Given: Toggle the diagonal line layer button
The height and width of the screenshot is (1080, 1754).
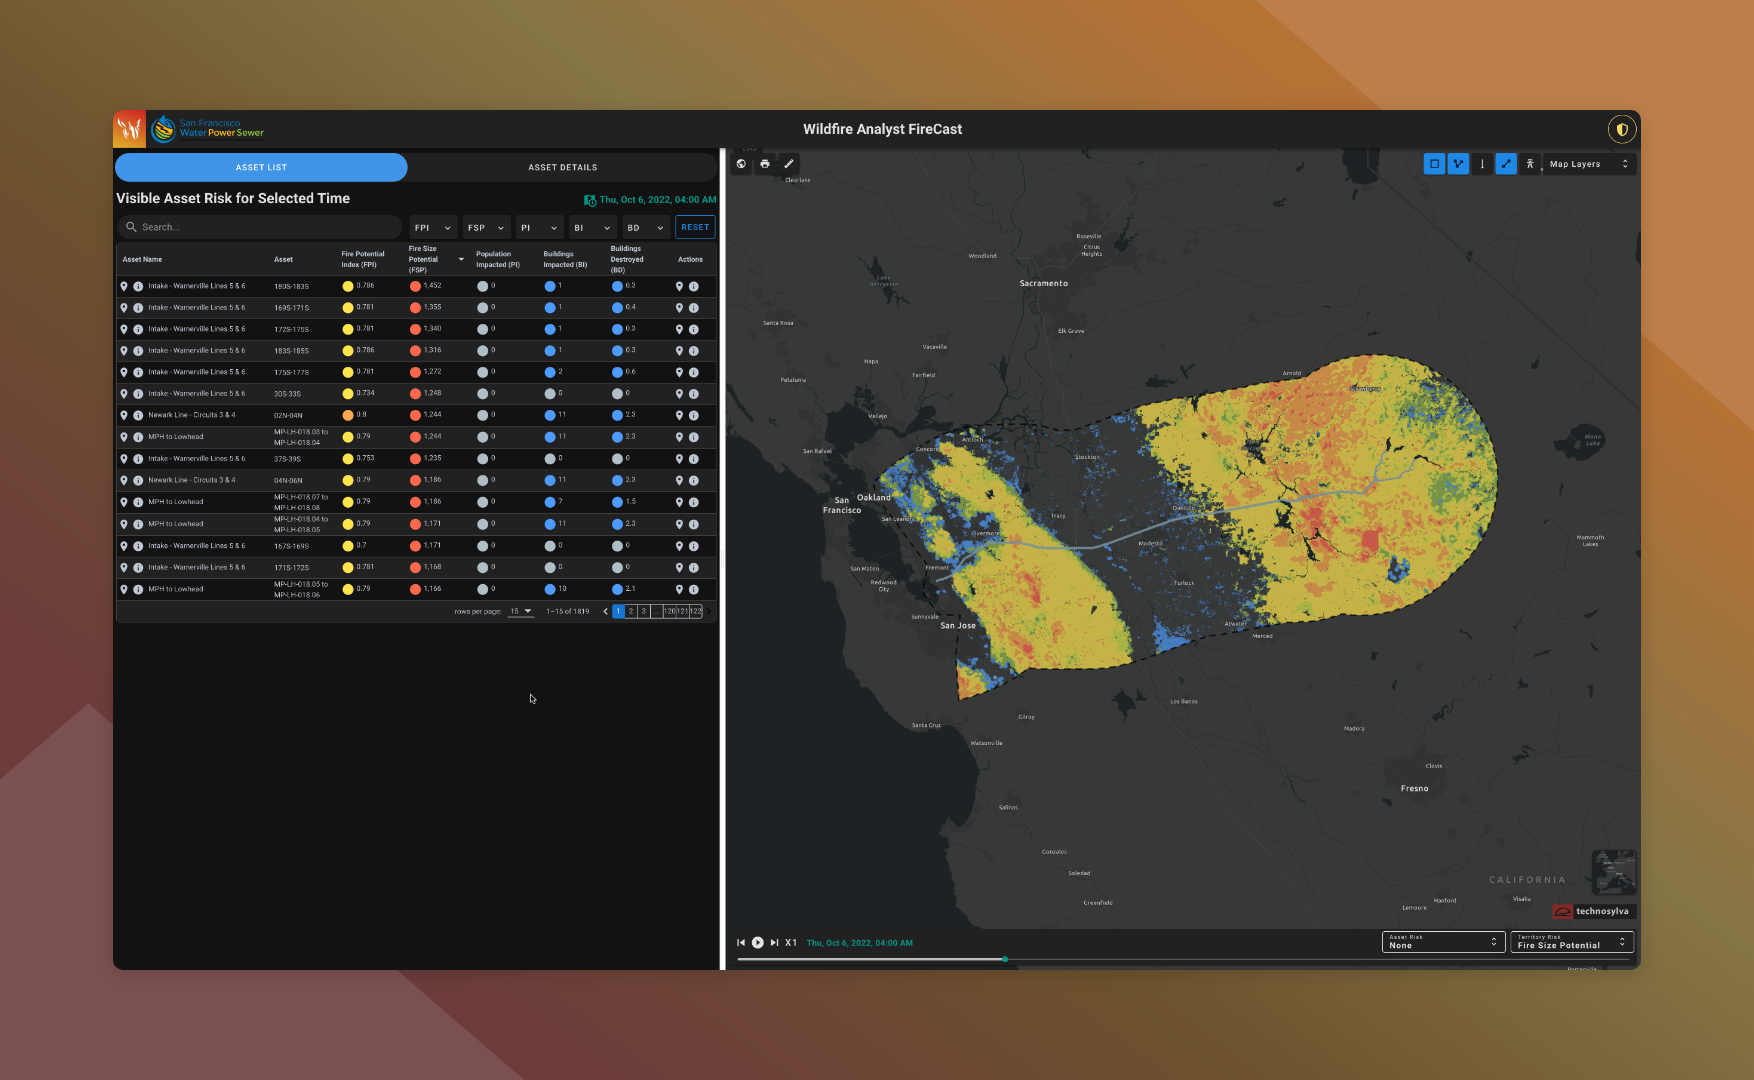Looking at the screenshot, I should [1506, 164].
